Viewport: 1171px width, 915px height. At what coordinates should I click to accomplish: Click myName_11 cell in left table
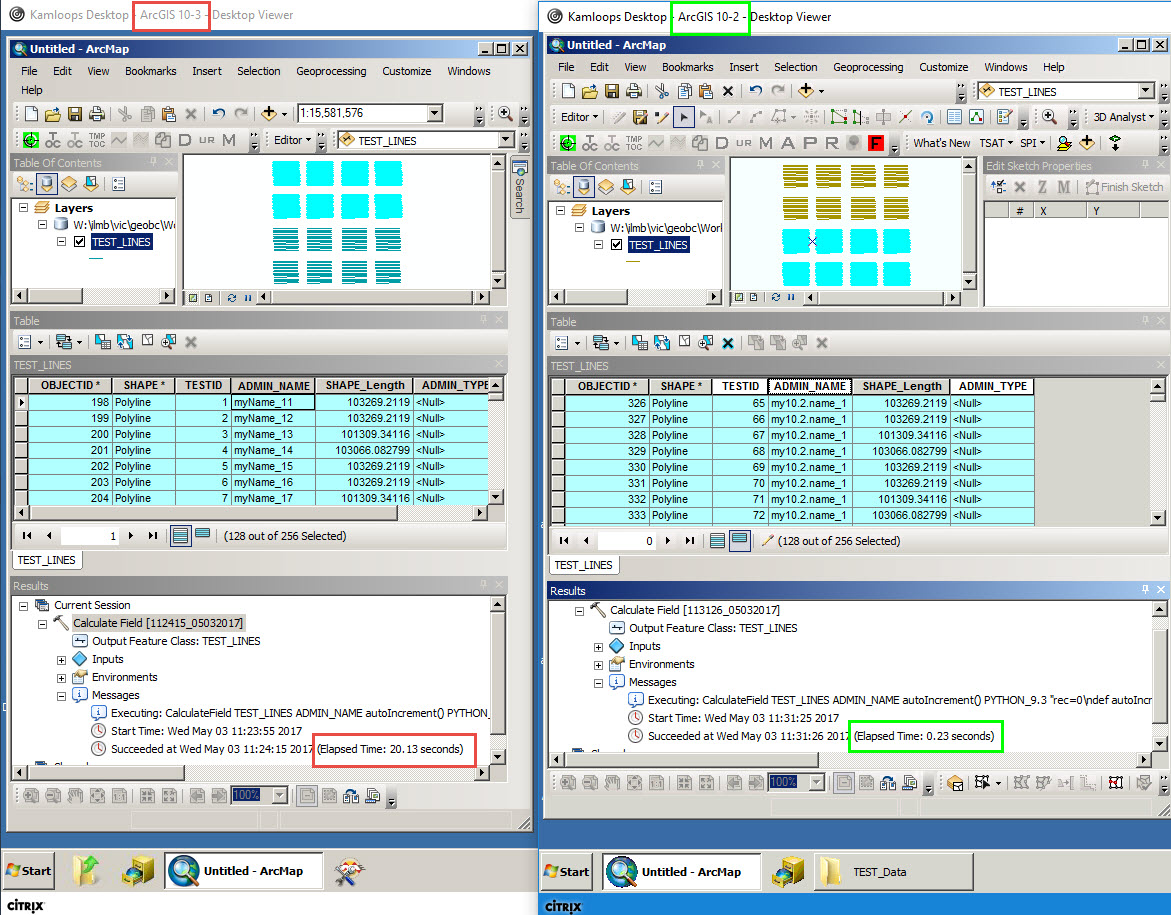(x=273, y=402)
